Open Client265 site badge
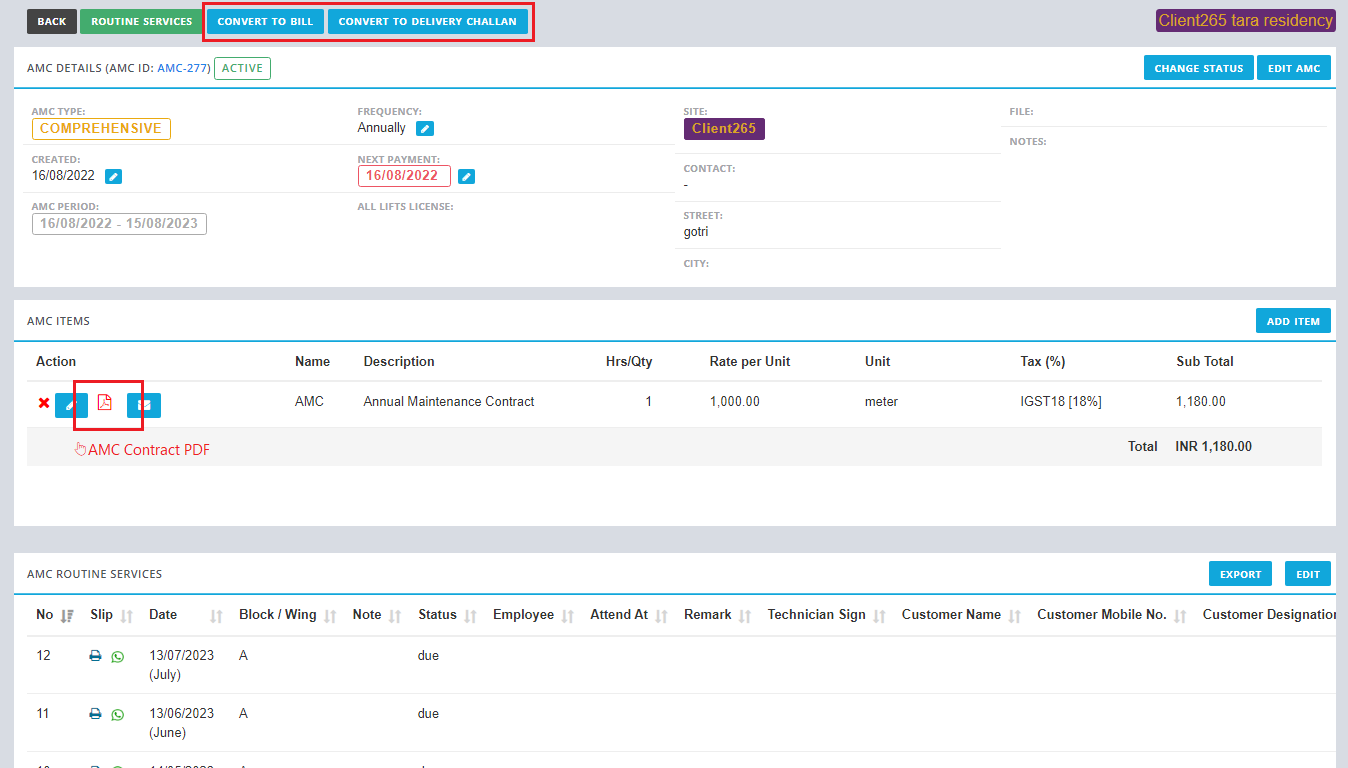This screenshot has height=768, width=1348. click(x=724, y=129)
